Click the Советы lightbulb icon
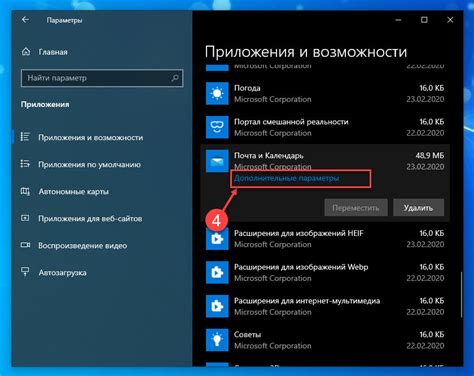The image size is (474, 376). coord(217,340)
